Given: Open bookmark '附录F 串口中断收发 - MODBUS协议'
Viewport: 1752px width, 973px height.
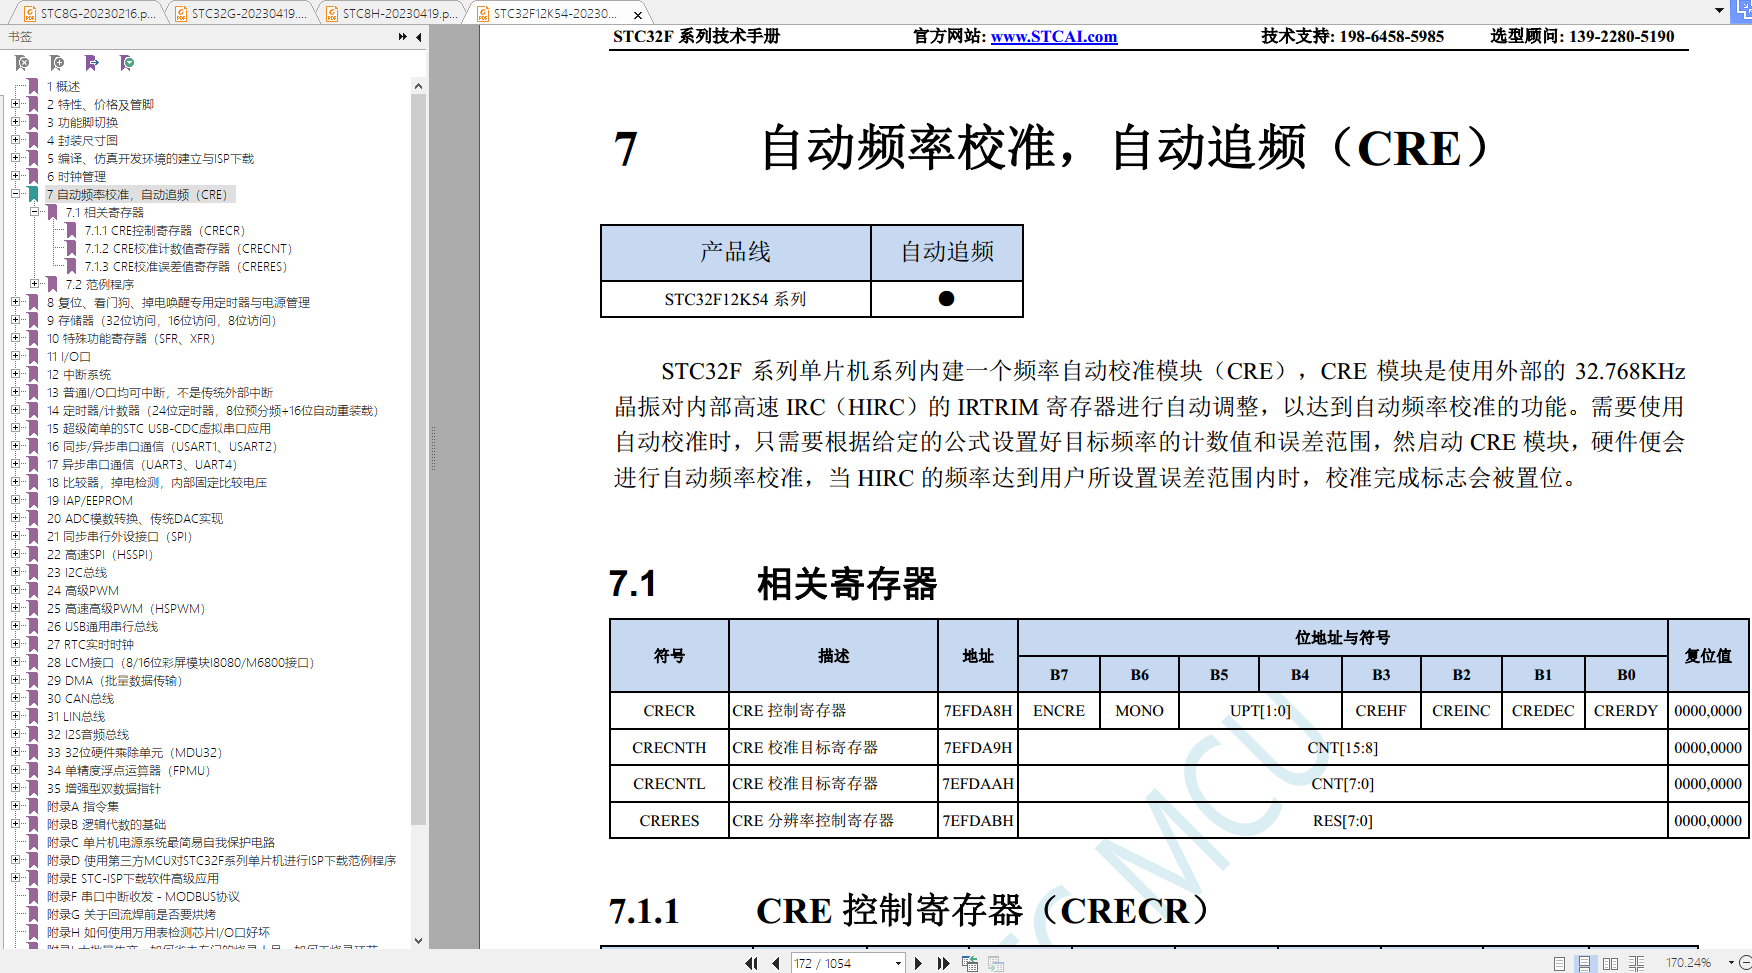Looking at the screenshot, I should [143, 896].
